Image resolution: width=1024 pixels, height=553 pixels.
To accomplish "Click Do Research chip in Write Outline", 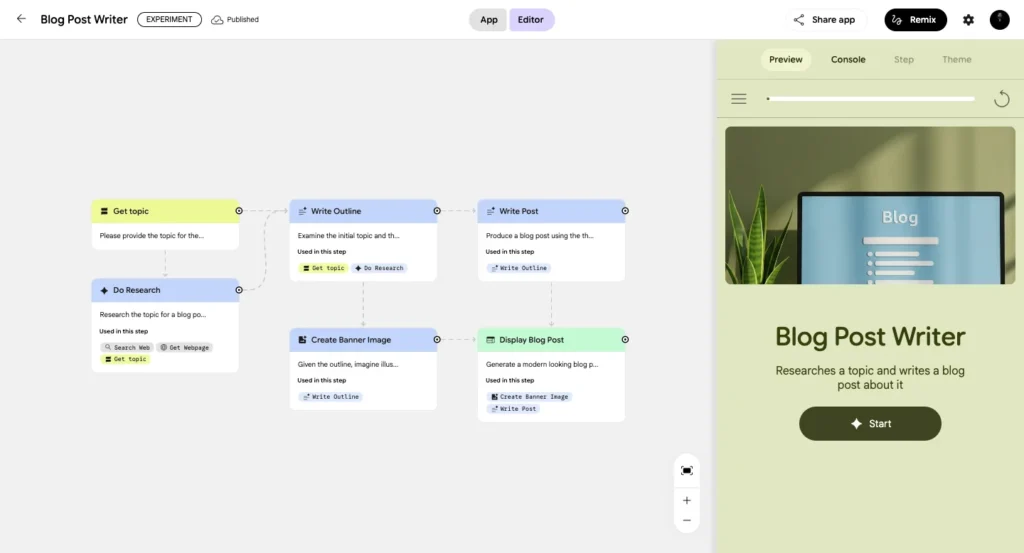I will 379,268.
